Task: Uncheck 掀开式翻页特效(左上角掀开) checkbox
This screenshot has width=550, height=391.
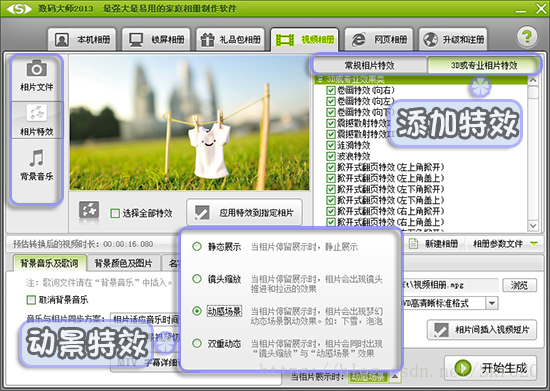Action: click(x=330, y=167)
